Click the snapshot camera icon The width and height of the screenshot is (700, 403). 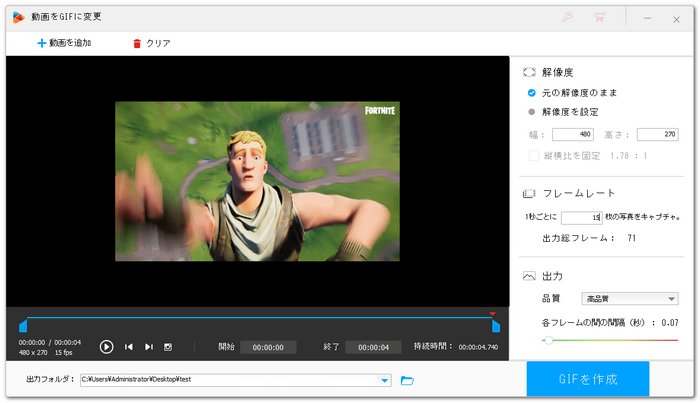(x=168, y=347)
